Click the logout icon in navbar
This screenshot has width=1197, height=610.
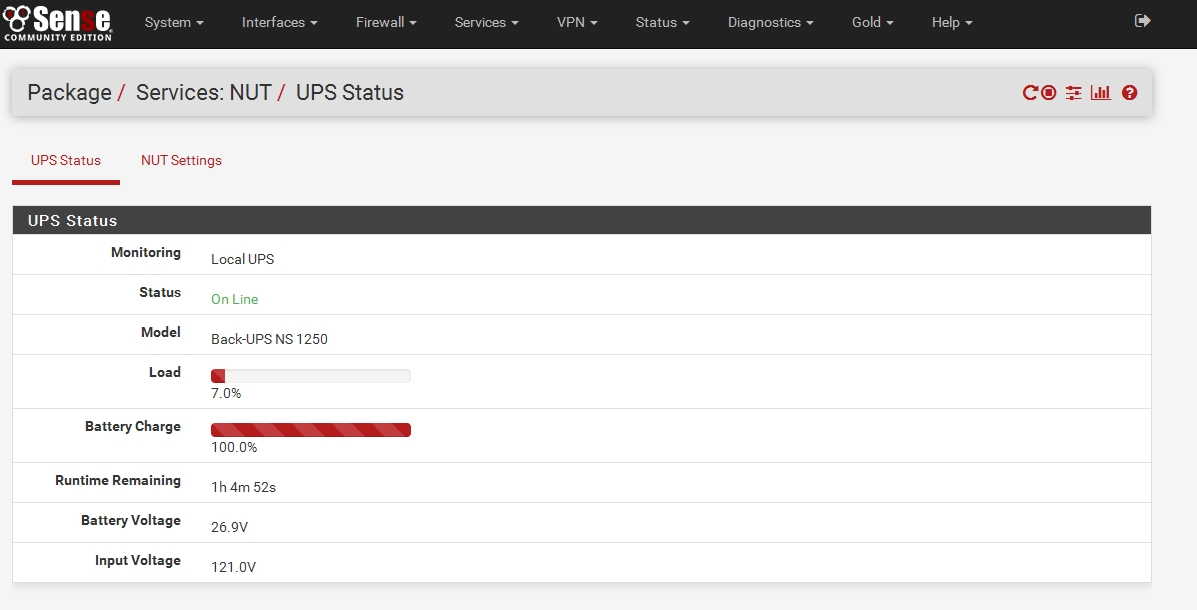[x=1143, y=21]
